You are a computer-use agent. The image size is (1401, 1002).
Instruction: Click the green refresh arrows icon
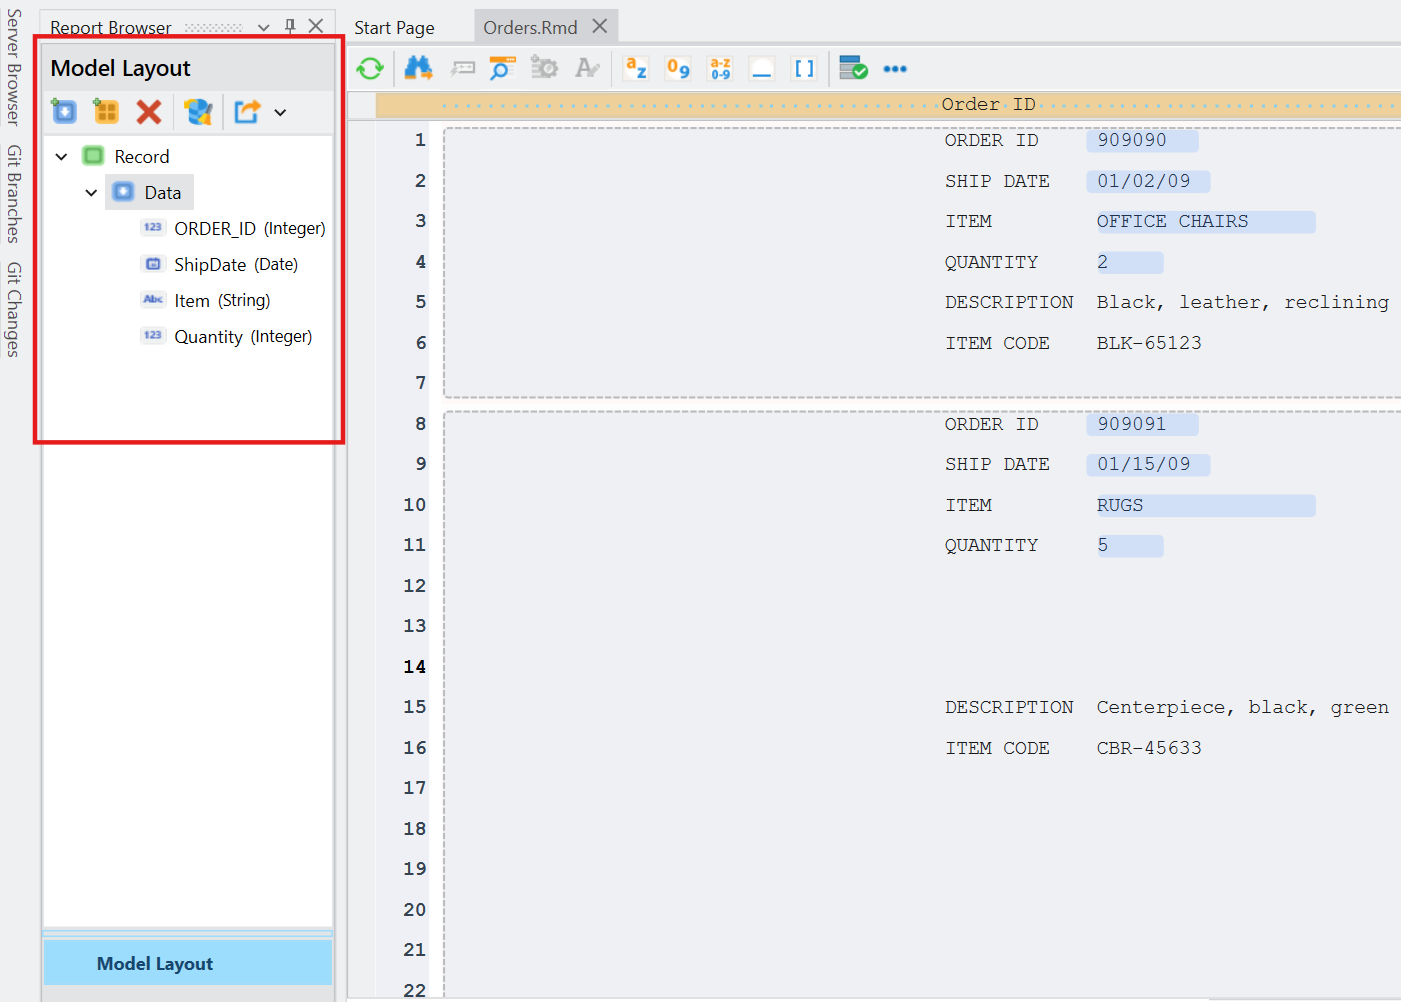click(x=370, y=68)
